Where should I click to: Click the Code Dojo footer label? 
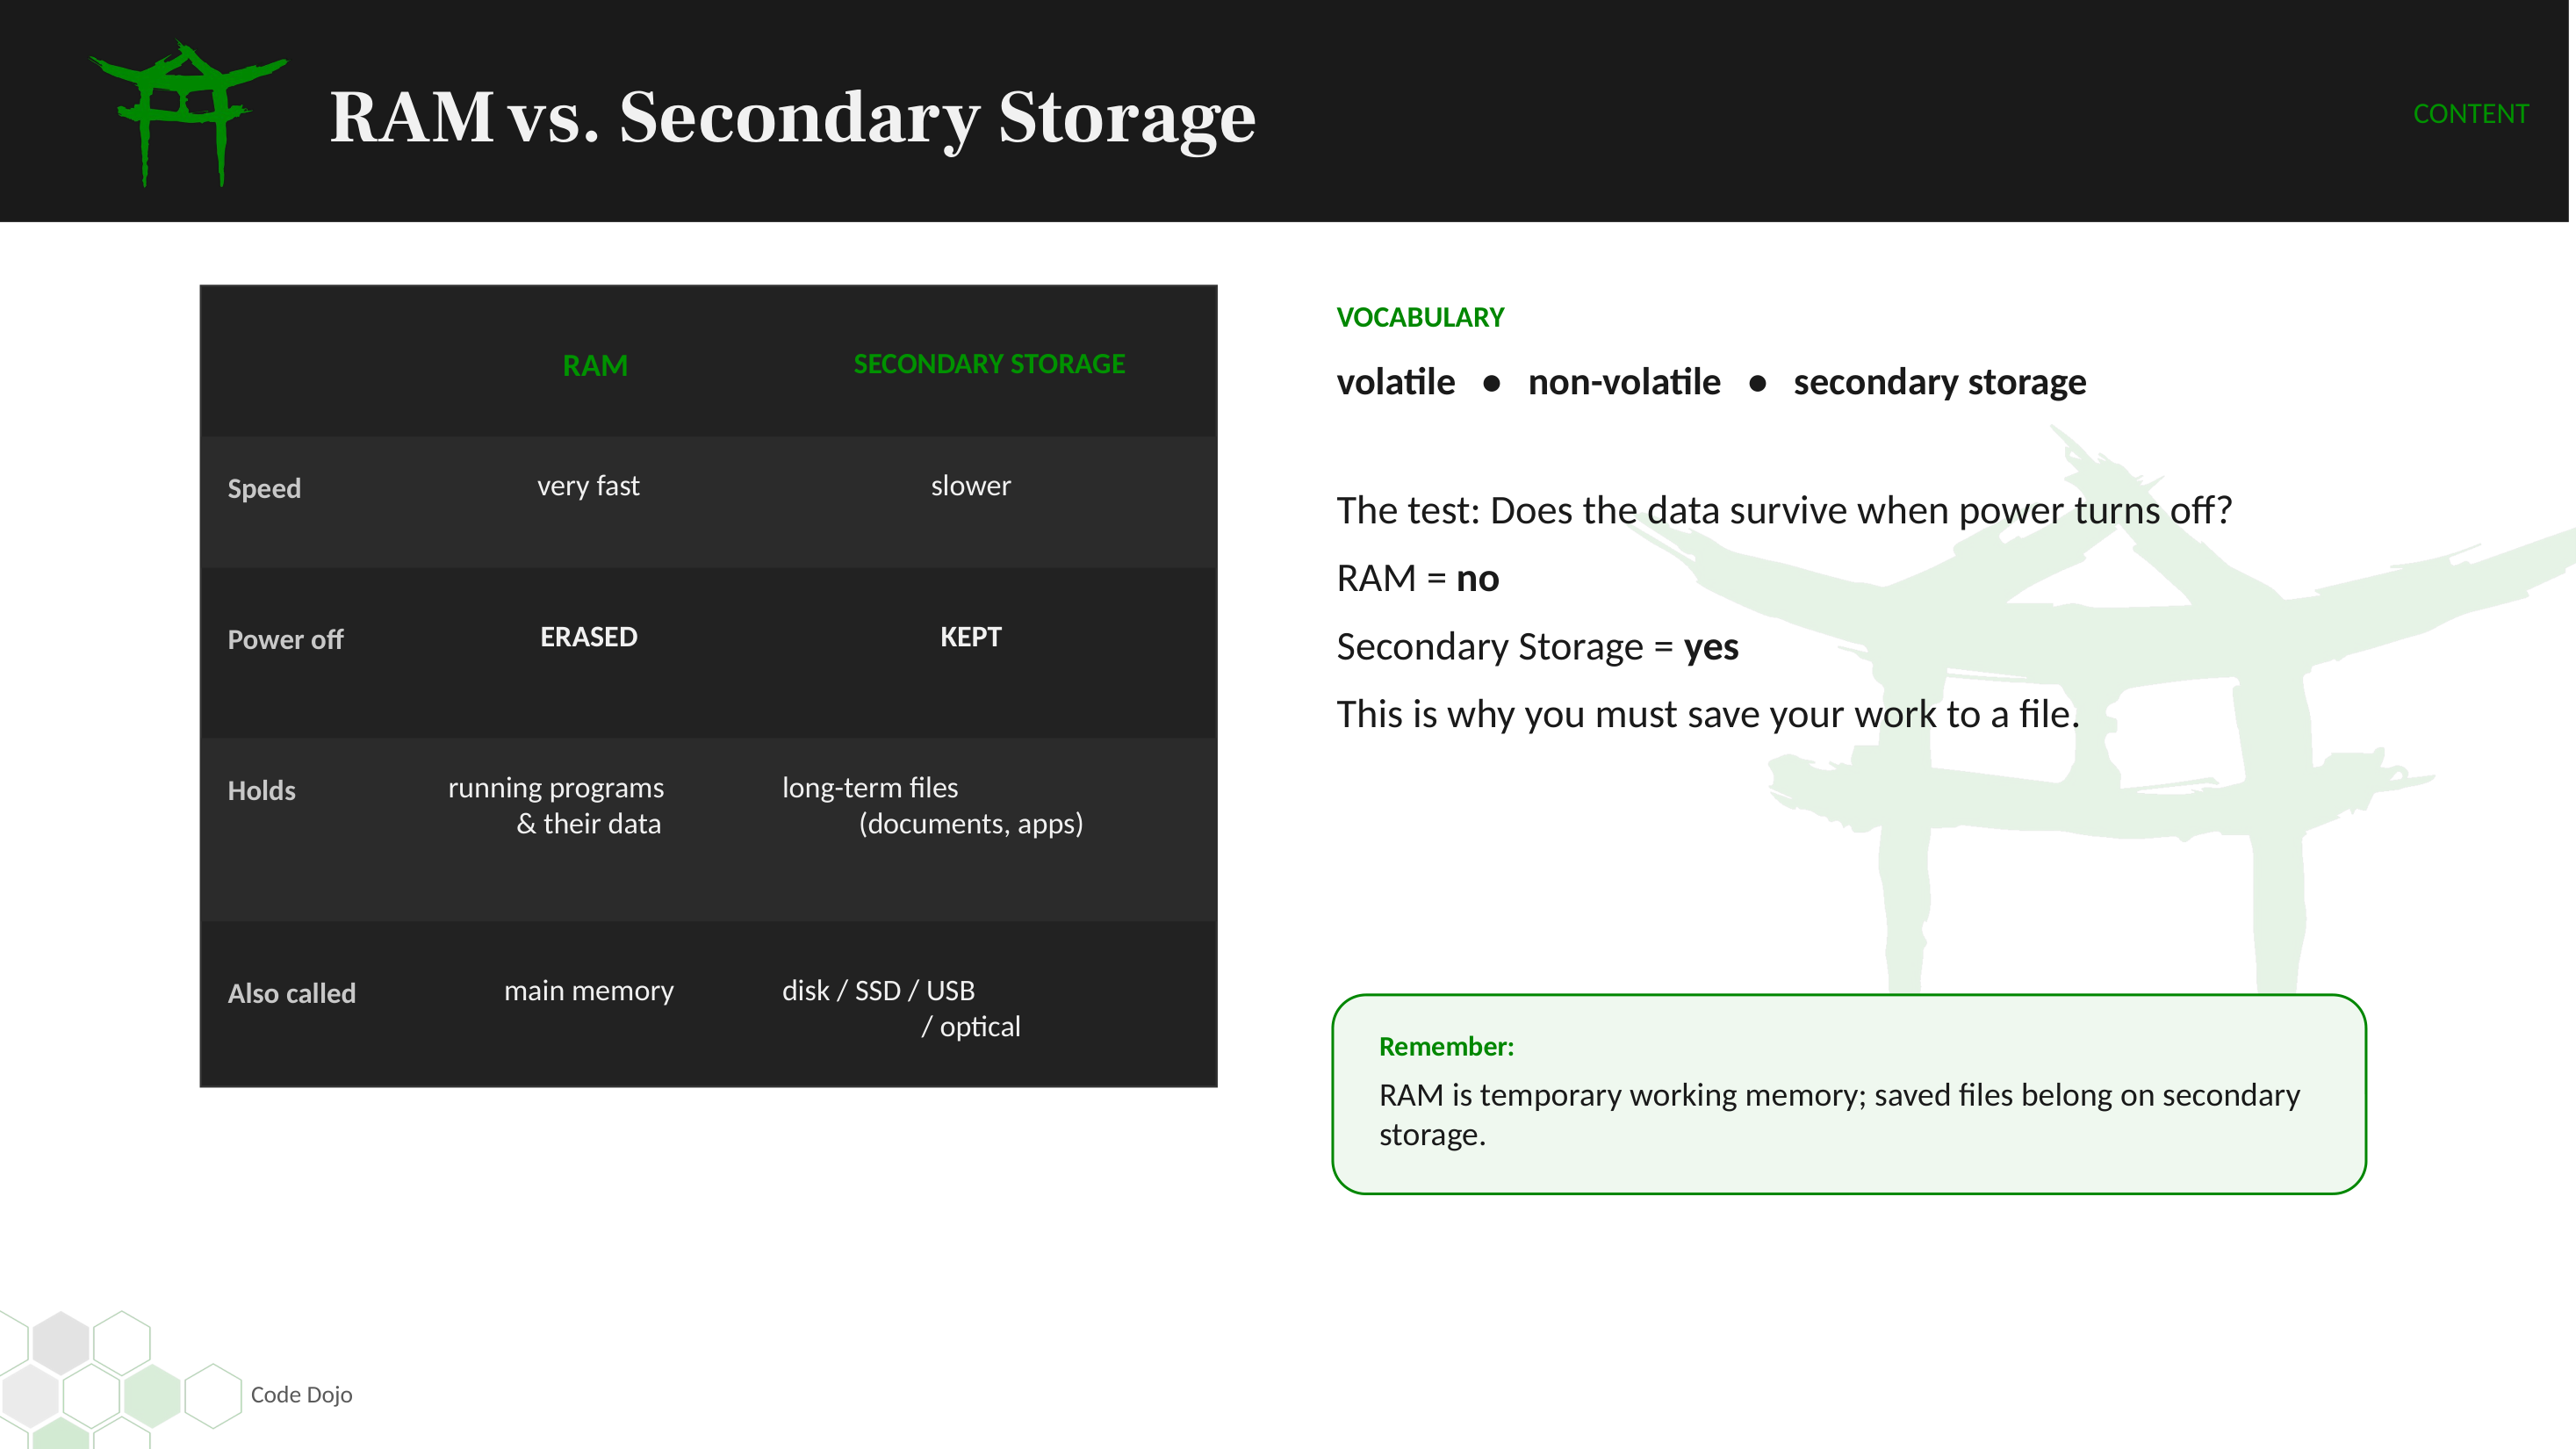301,1394
